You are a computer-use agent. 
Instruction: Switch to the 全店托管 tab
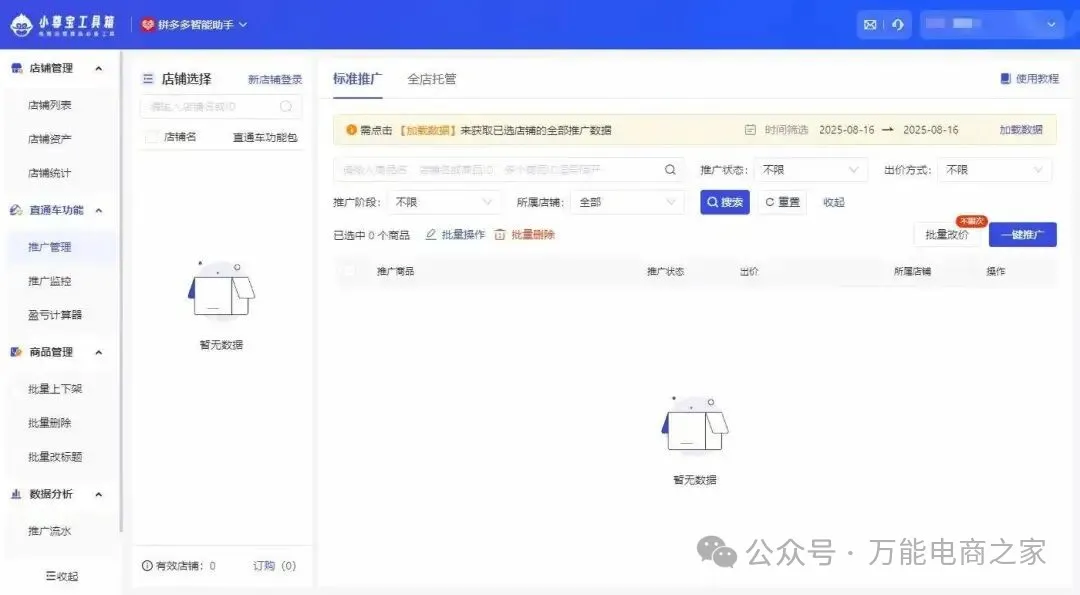(x=431, y=79)
